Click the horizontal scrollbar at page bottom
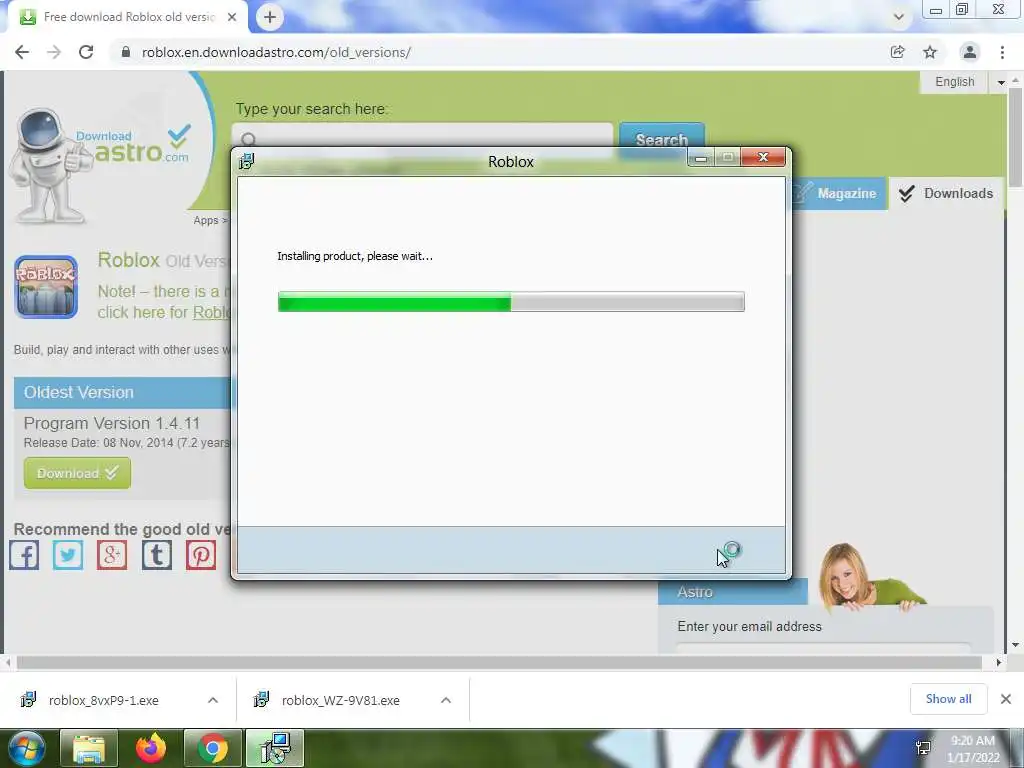The height and width of the screenshot is (768, 1024). [499, 662]
